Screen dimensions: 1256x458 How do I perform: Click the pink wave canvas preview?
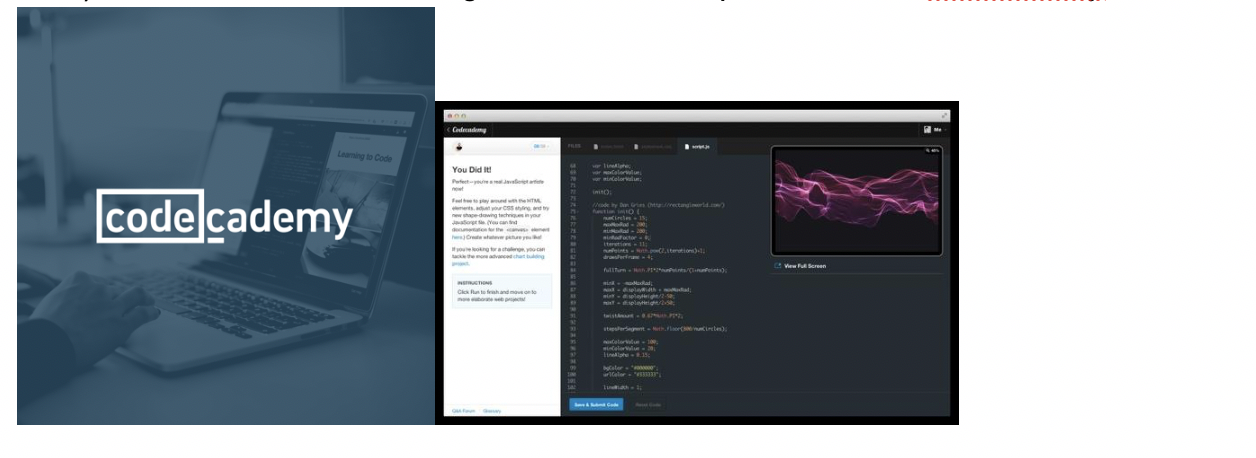click(x=856, y=202)
